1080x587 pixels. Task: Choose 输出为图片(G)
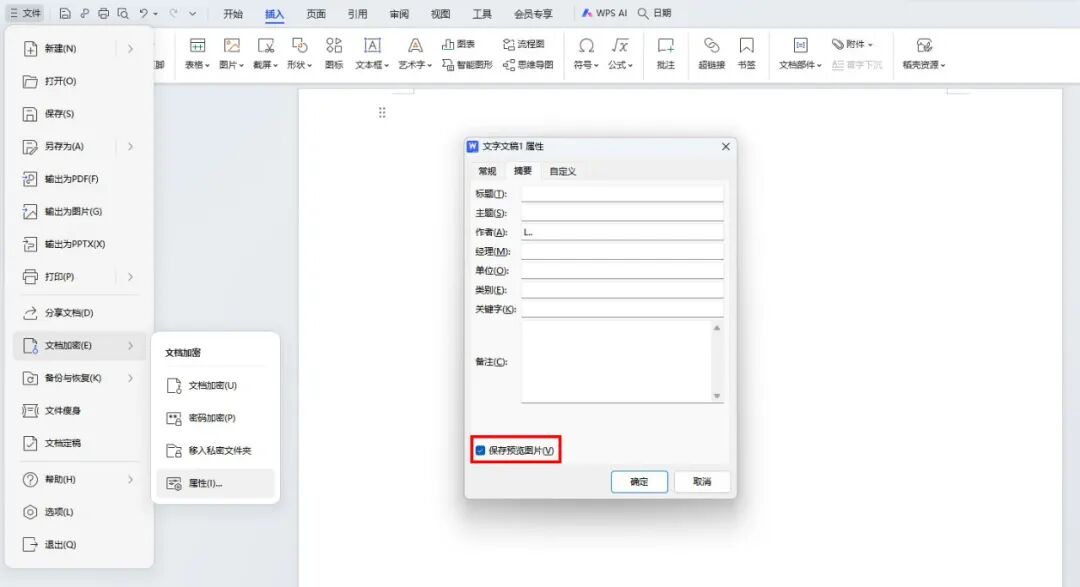point(79,212)
